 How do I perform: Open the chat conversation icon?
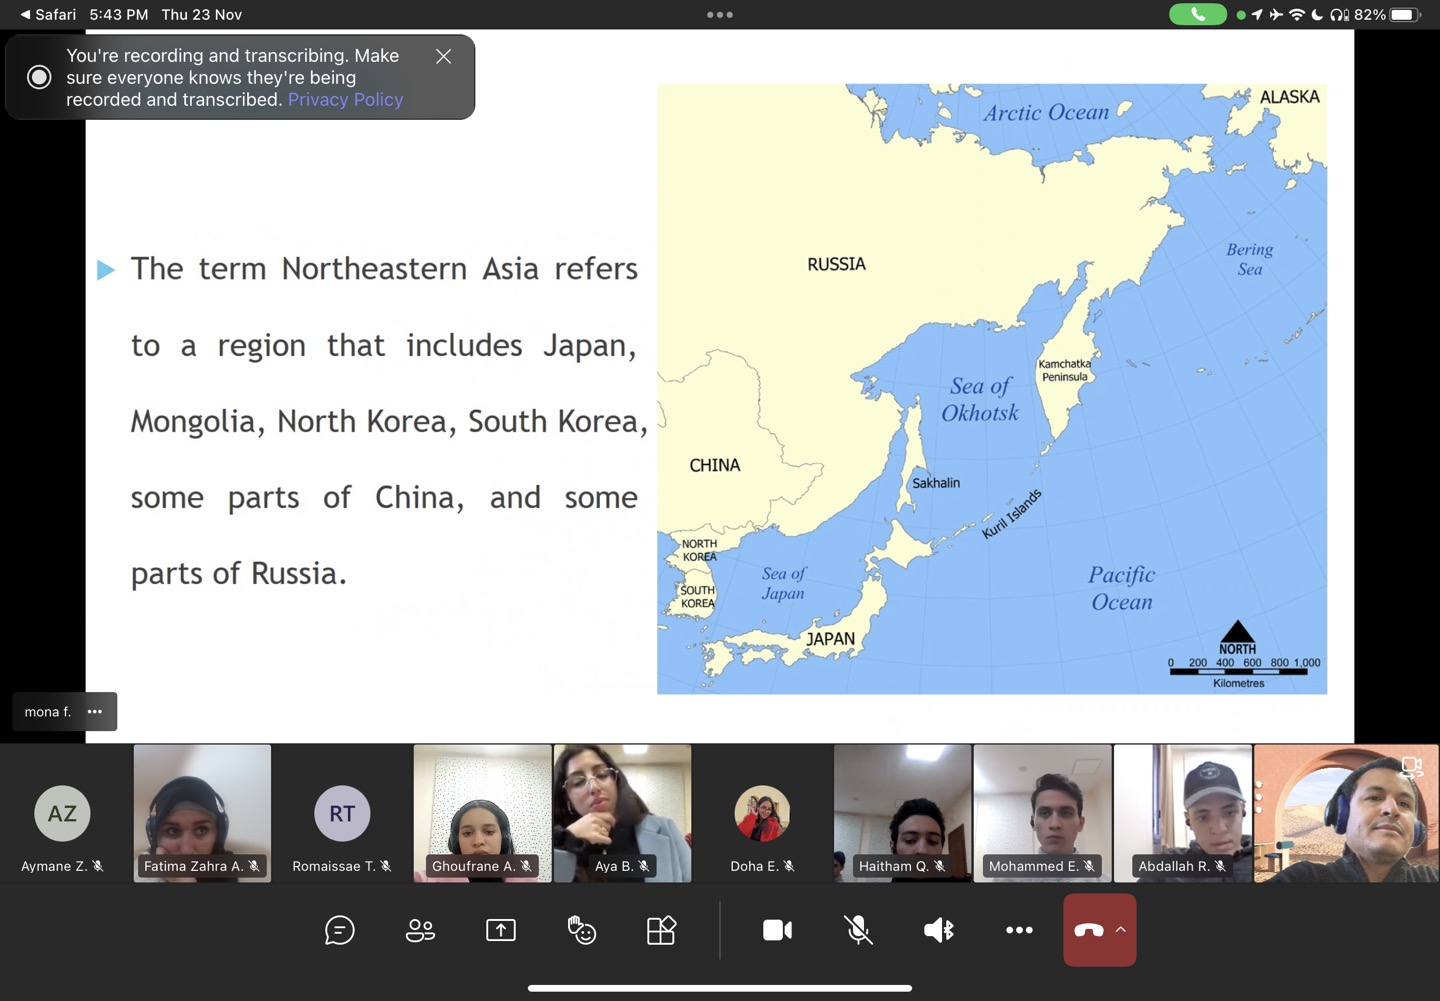pos(340,930)
